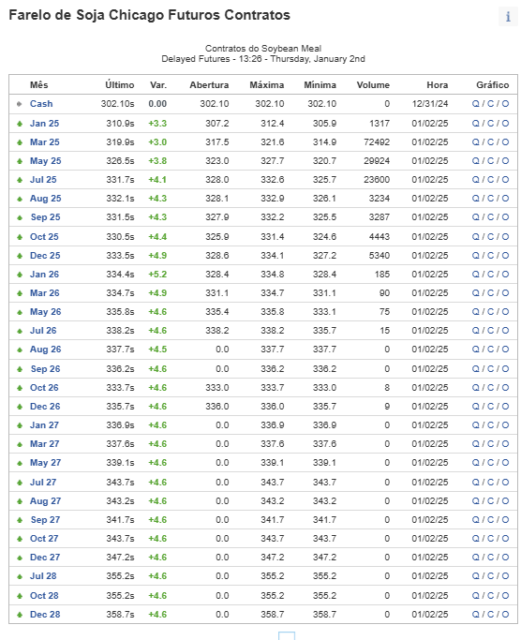The height and width of the screenshot is (640, 521).
Task: Open the Cash contract link
Action: 41,104
